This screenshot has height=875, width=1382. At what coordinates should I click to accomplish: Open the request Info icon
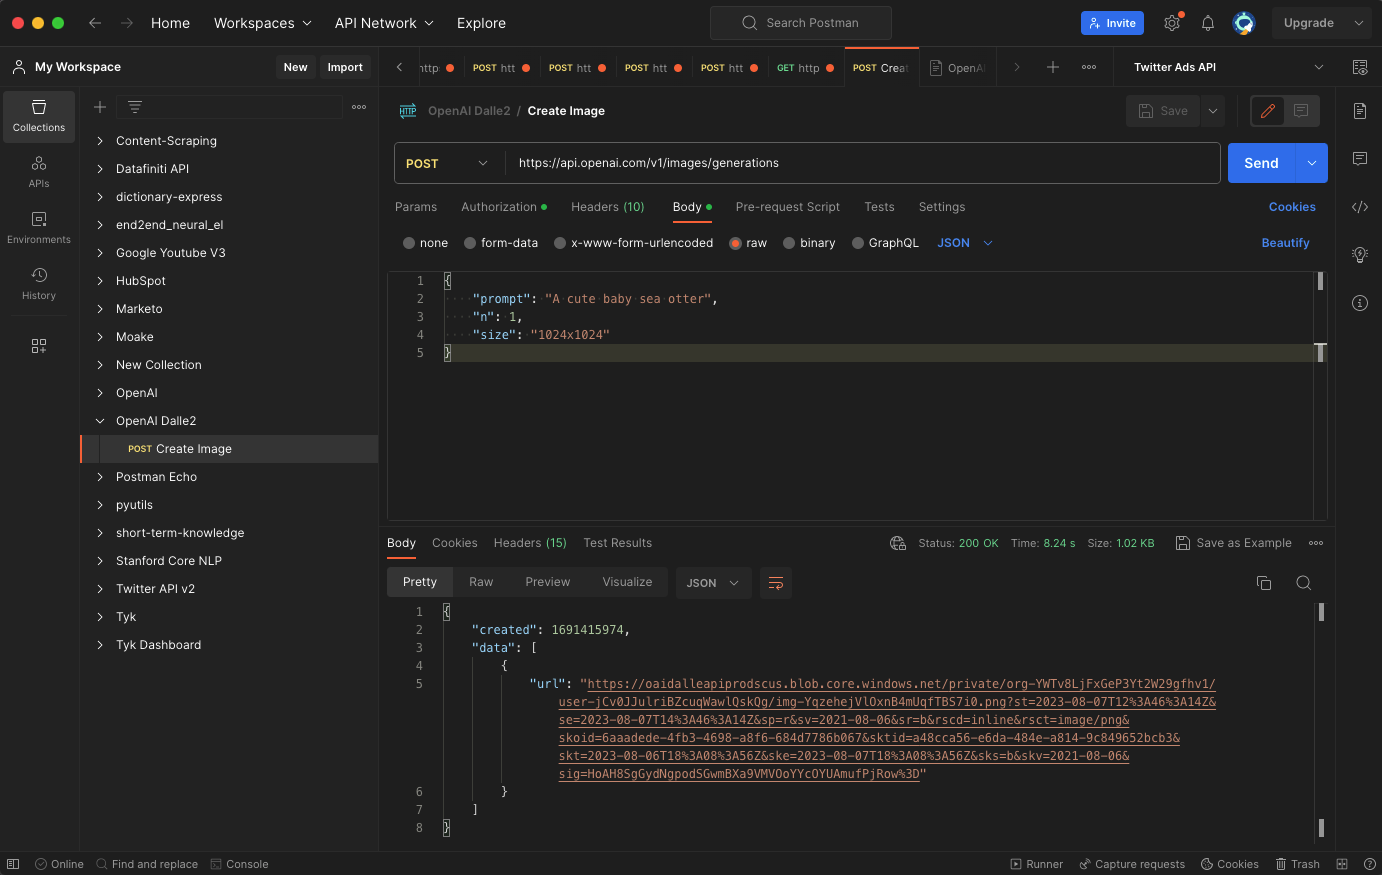1360,303
